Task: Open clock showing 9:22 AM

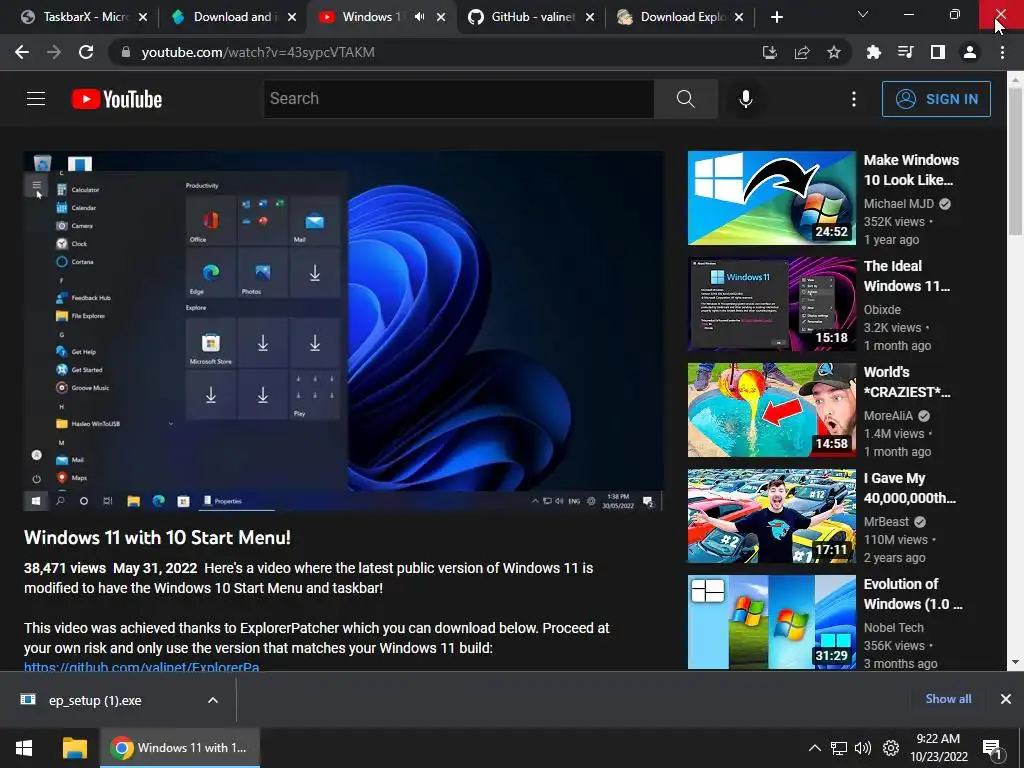Action: tap(938, 748)
